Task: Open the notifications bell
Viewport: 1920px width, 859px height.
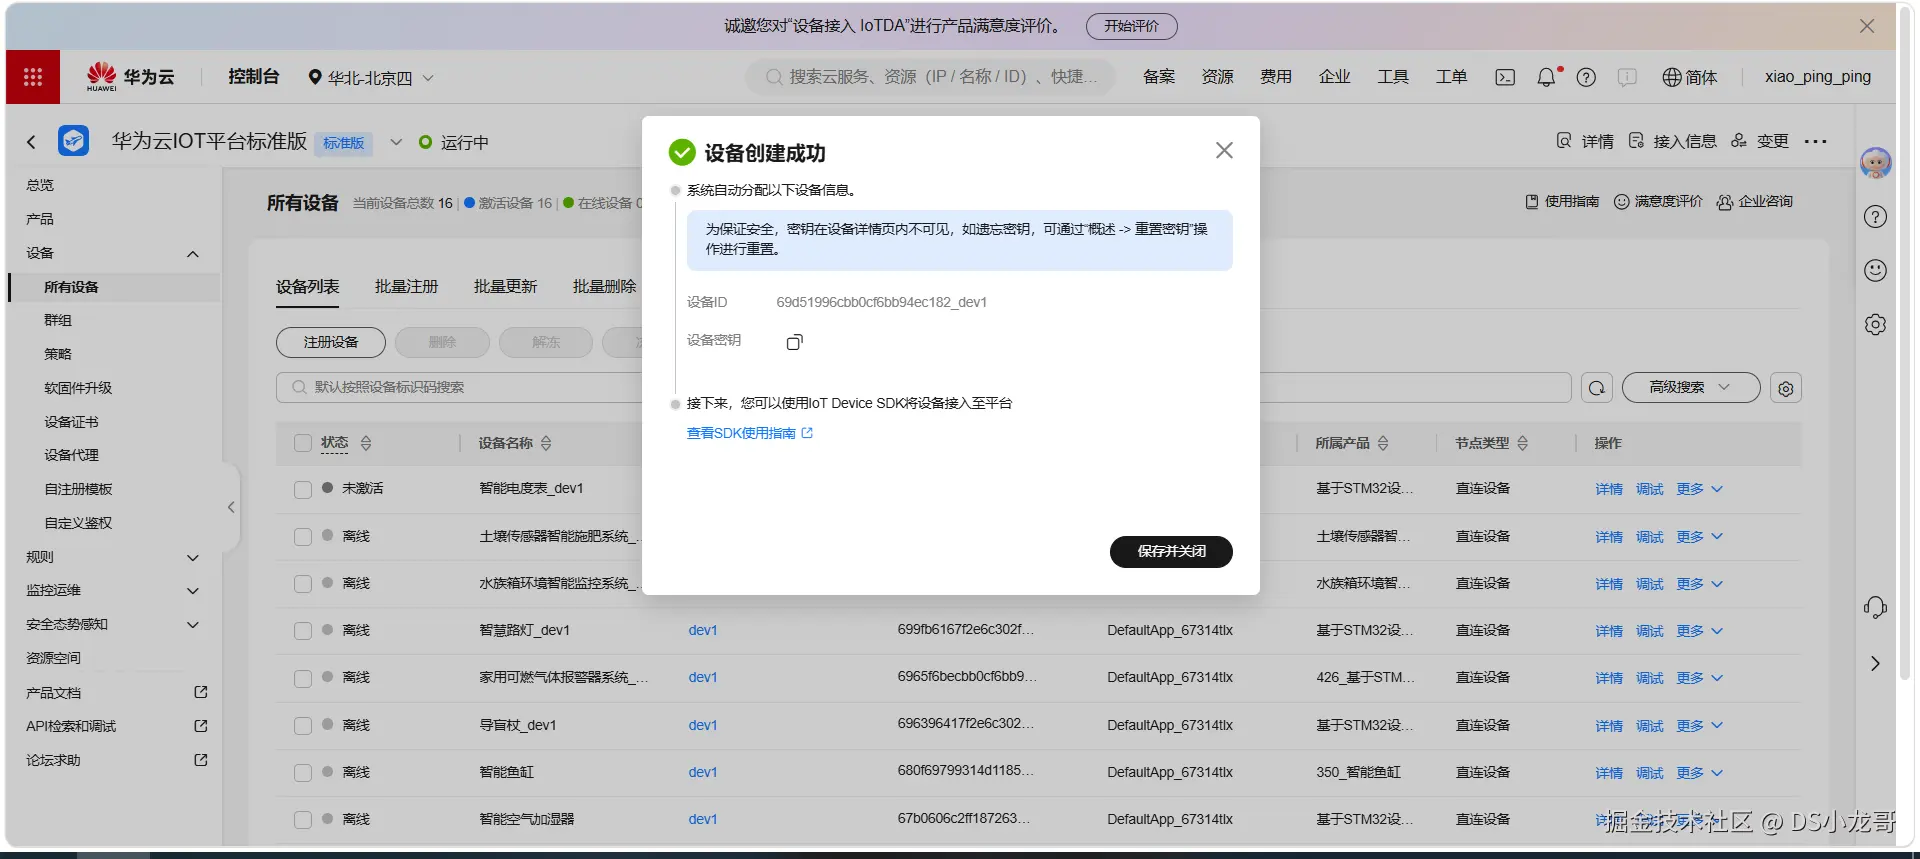Action: (x=1546, y=77)
